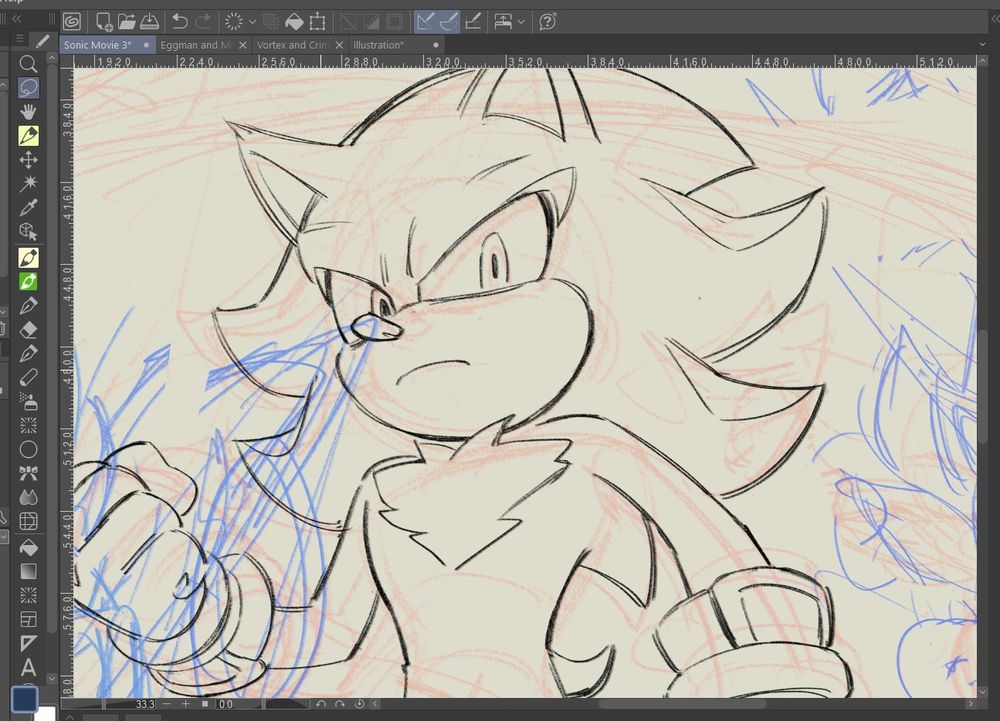Save the document with save icon
This screenshot has width=1000, height=721.
click(149, 22)
